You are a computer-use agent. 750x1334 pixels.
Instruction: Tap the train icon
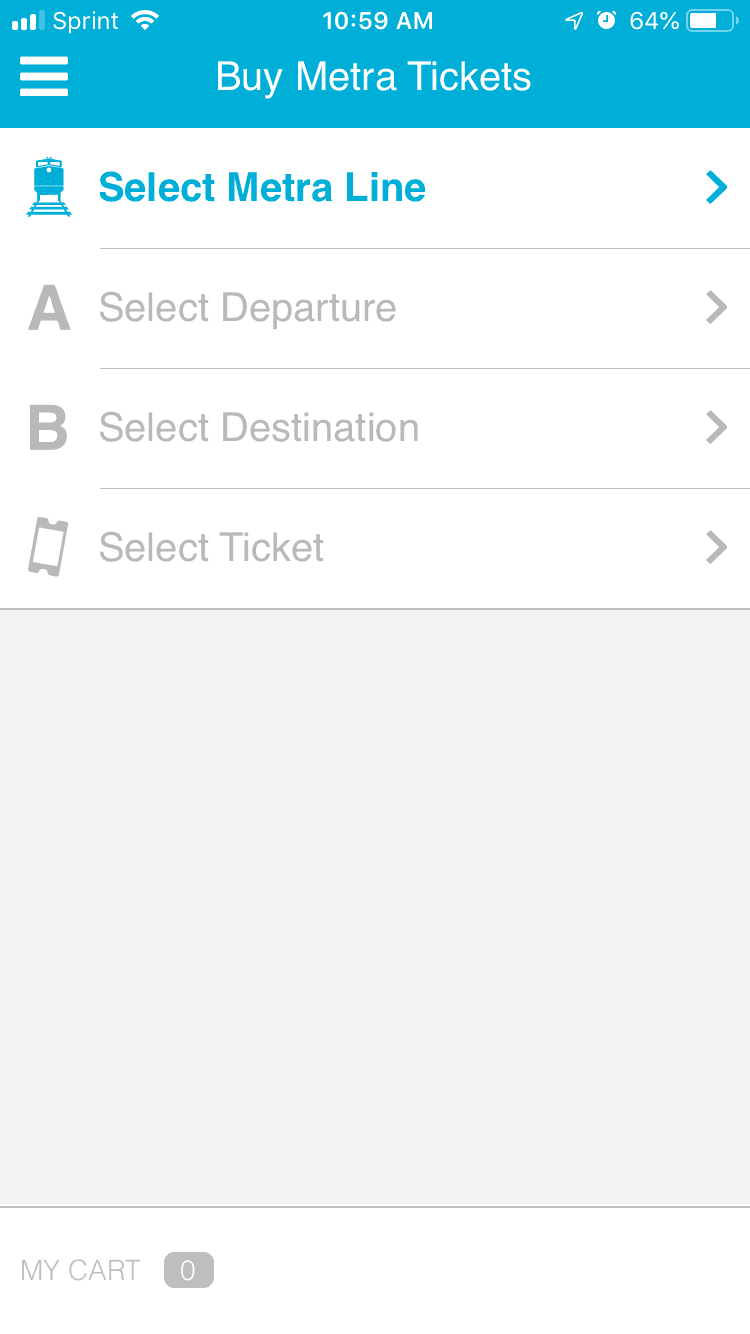tap(48, 187)
